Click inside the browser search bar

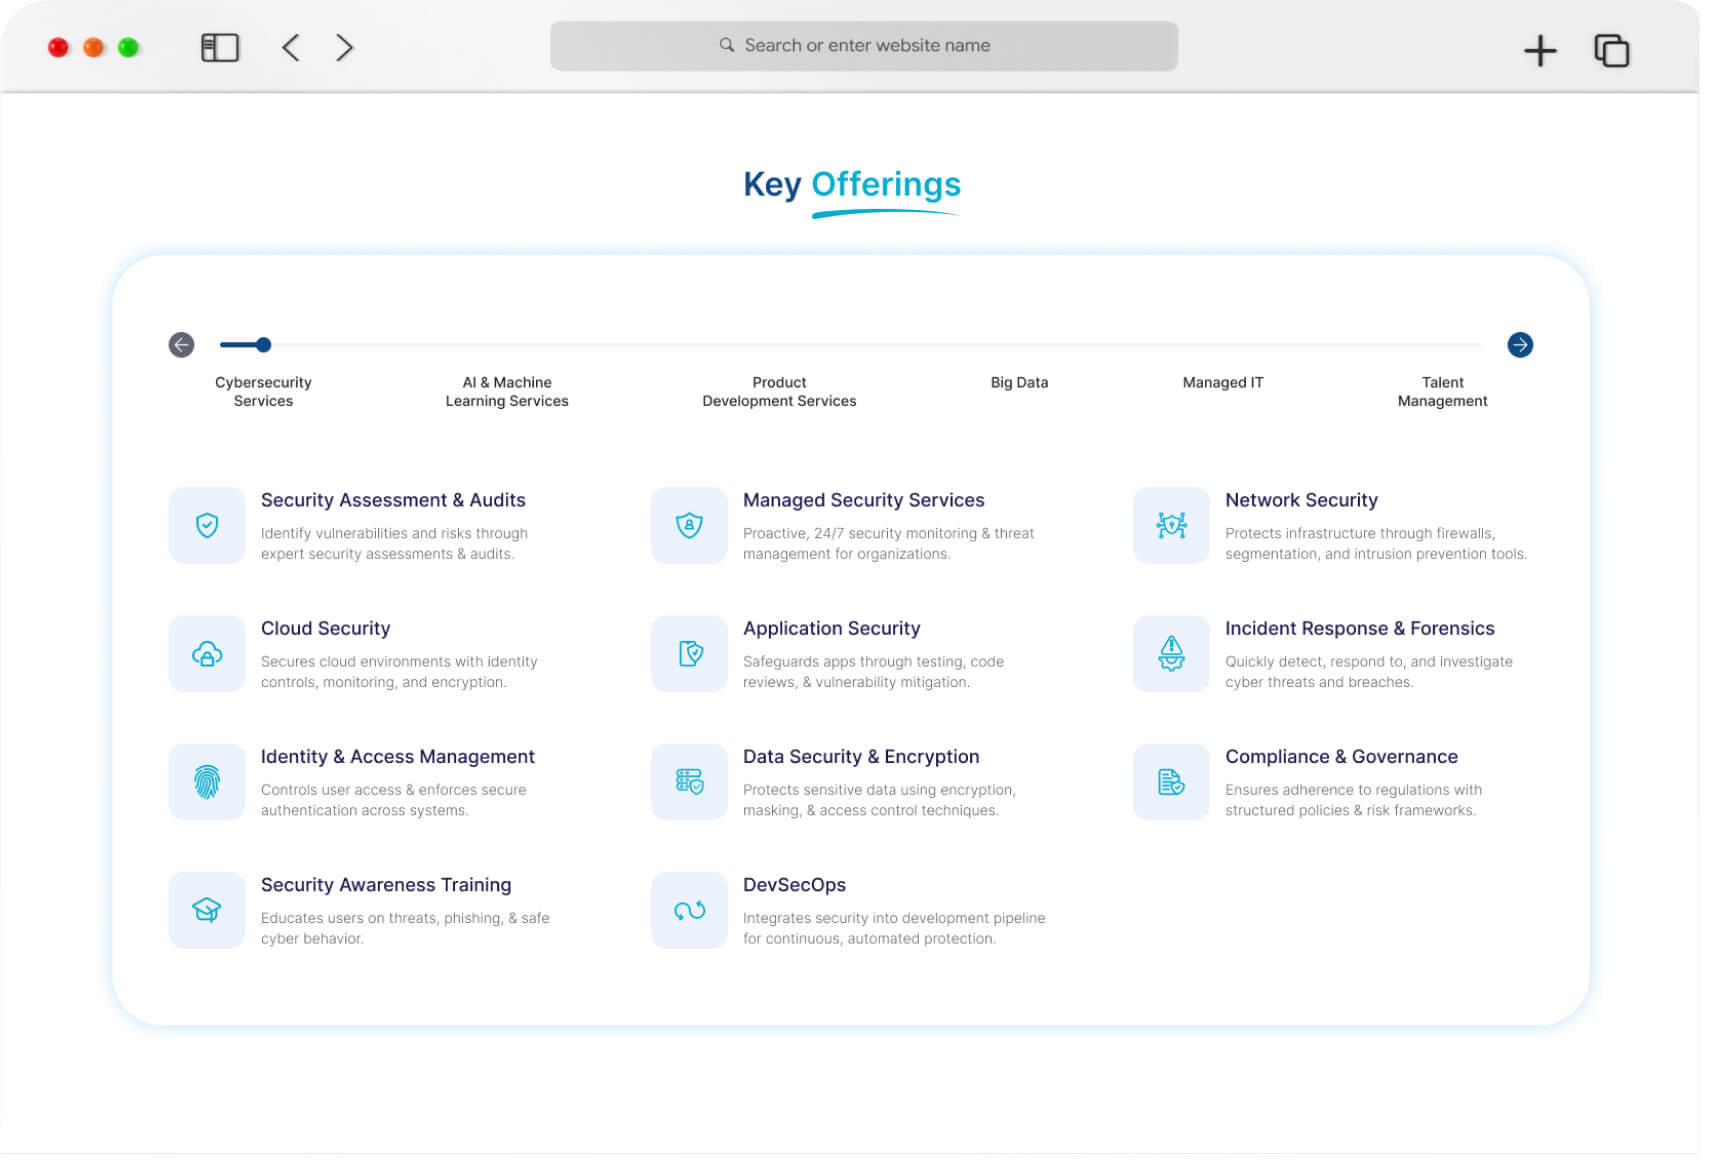coord(862,45)
